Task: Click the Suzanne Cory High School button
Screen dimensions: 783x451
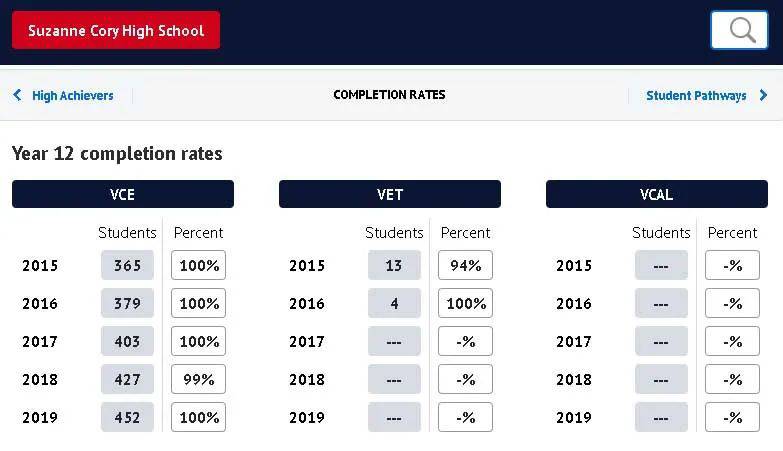Action: (116, 30)
